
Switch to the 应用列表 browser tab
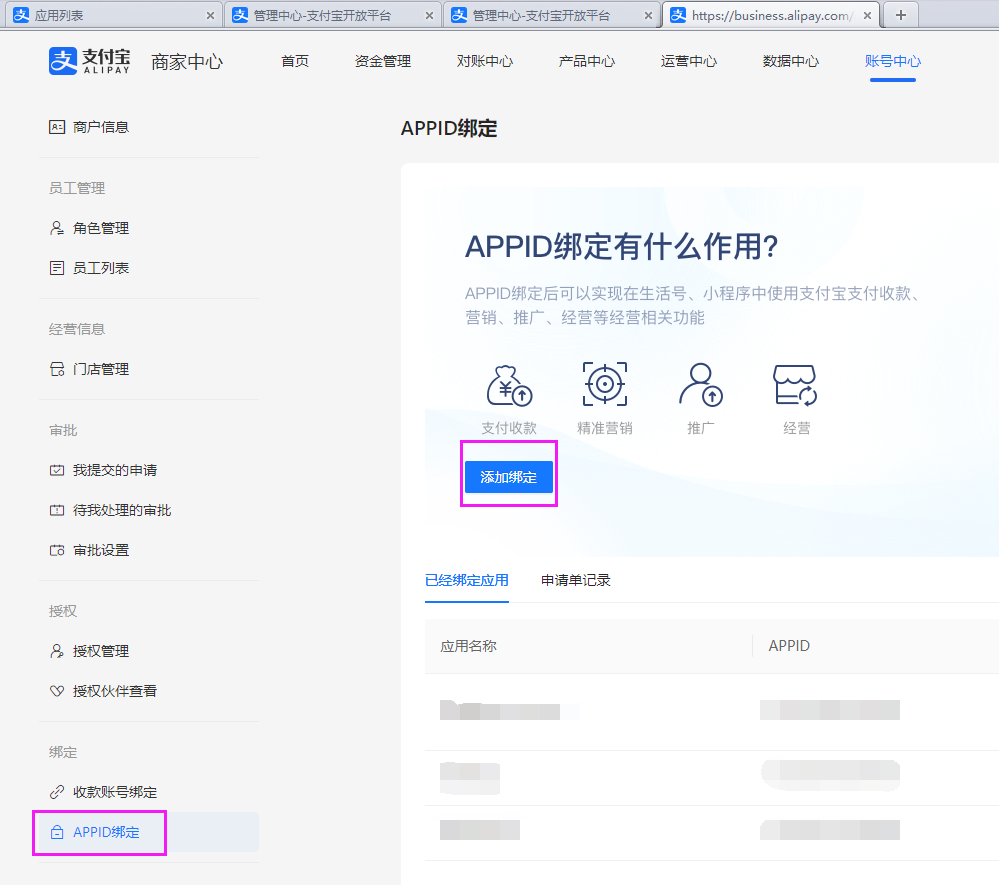pyautogui.click(x=114, y=15)
